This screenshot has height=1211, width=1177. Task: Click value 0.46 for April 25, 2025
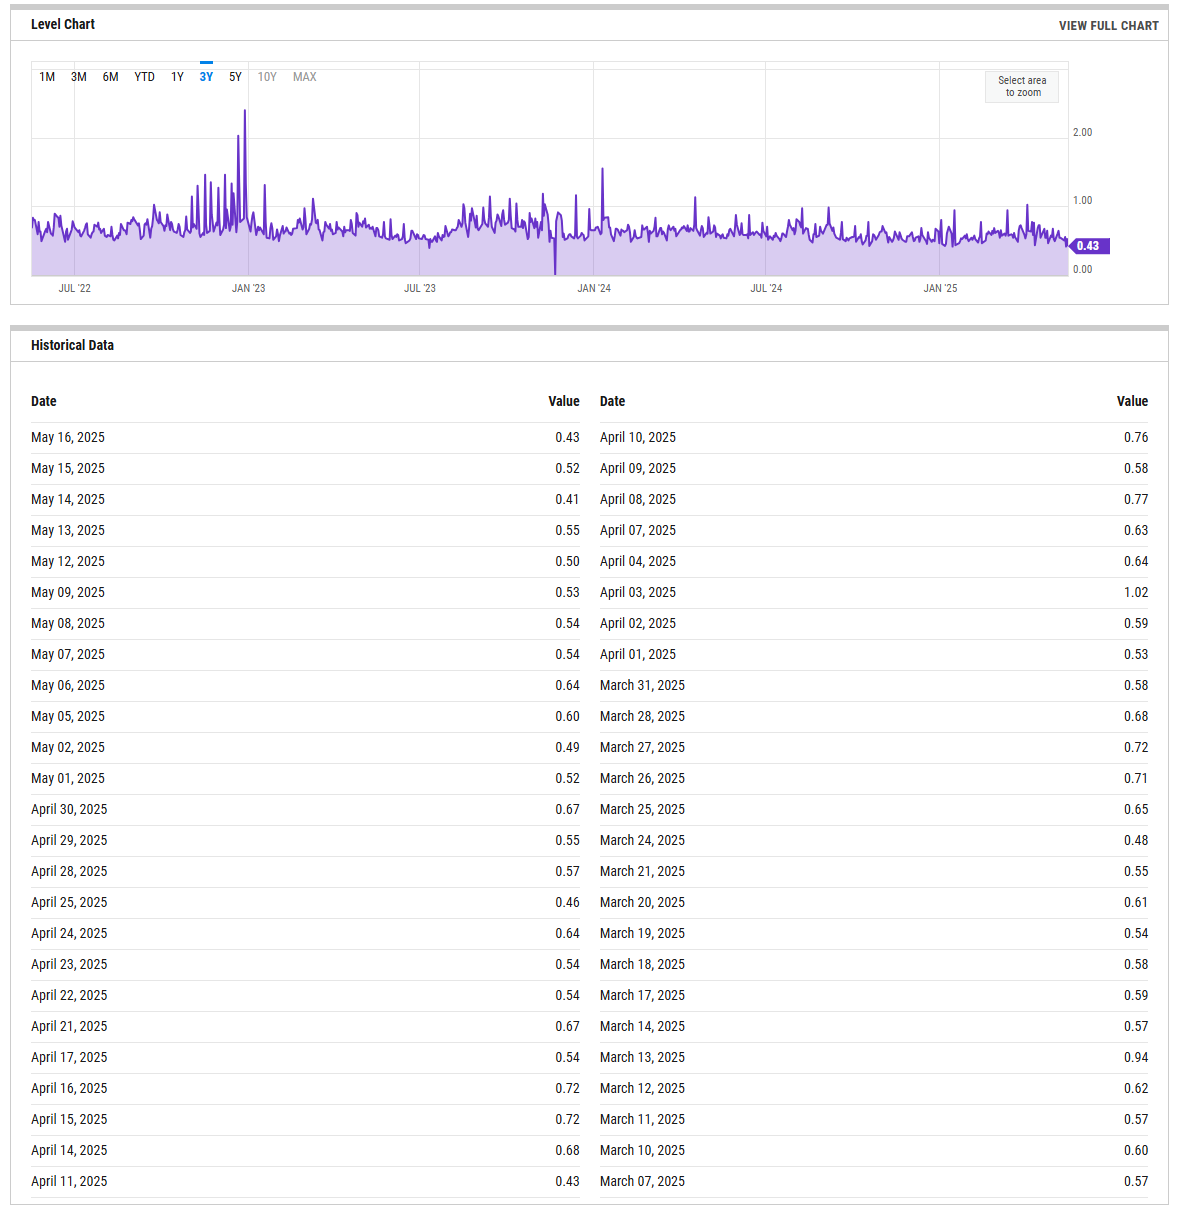click(567, 902)
